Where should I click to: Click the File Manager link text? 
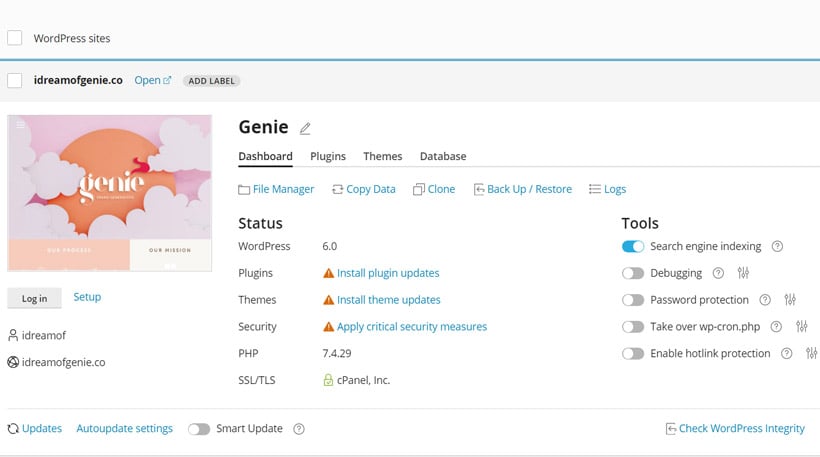(283, 189)
